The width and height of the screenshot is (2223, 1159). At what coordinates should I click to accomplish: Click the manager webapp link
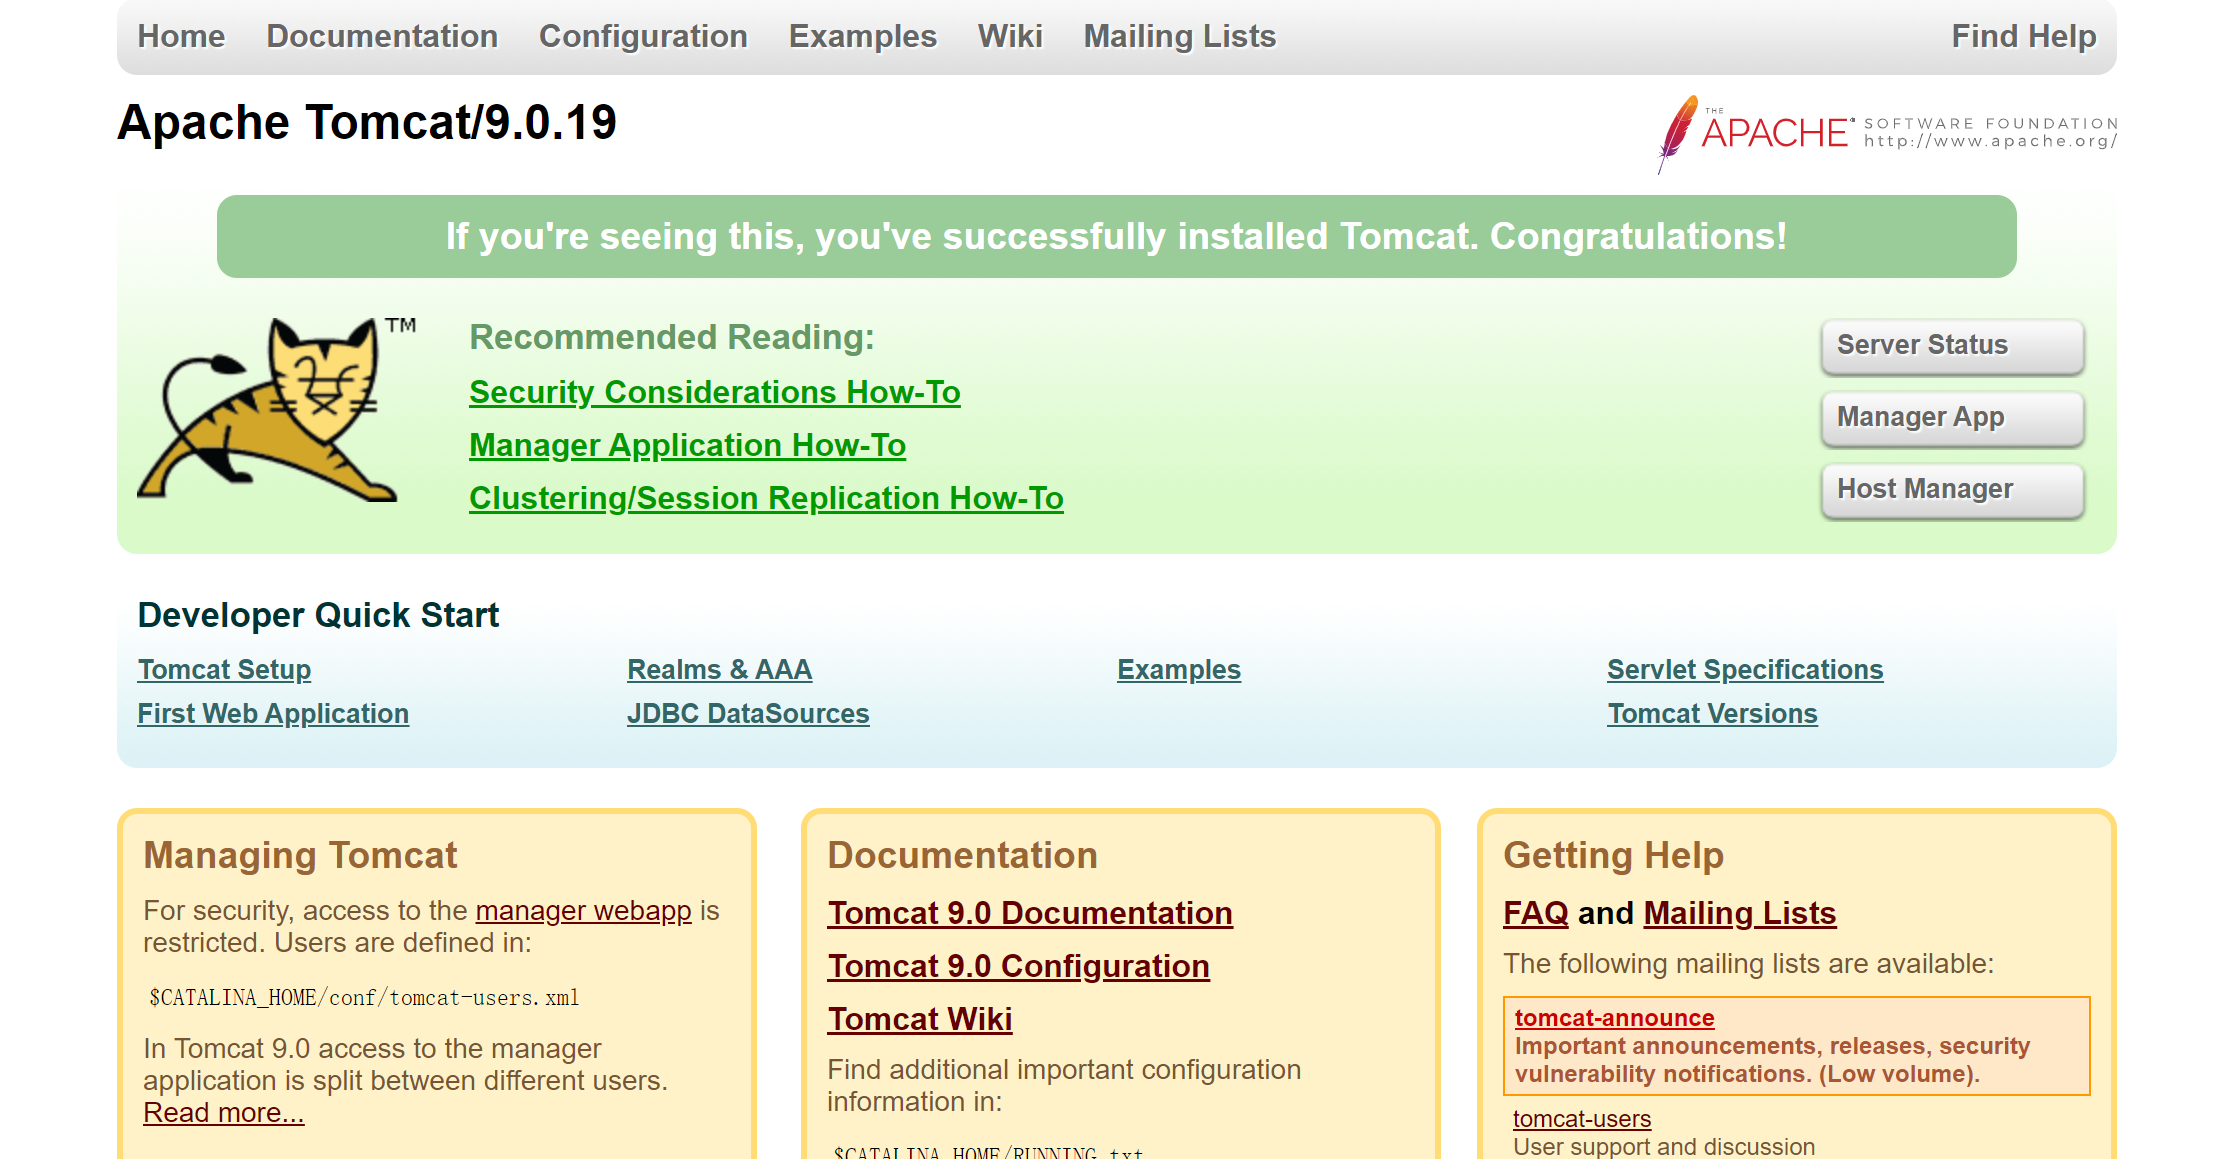tap(583, 911)
